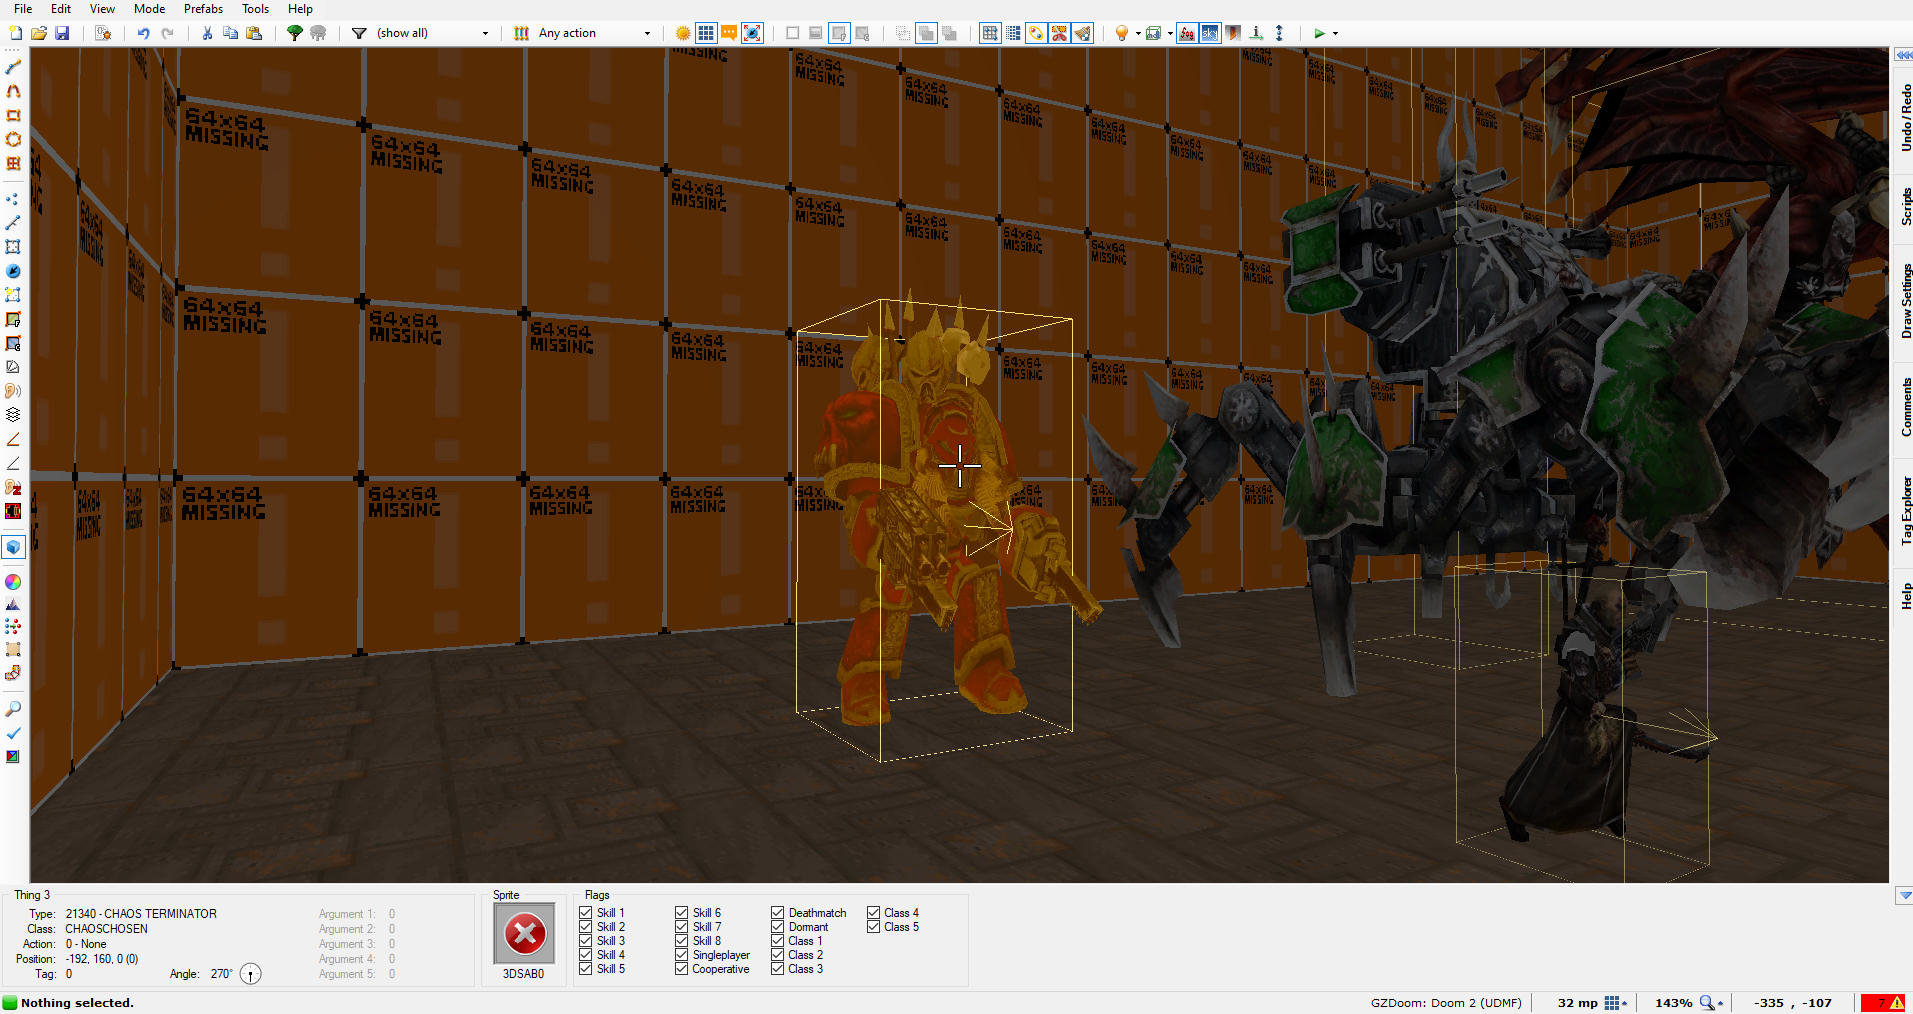1913x1014 pixels.
Task: Select the Draw Ellipse tool
Action: (x=13, y=139)
